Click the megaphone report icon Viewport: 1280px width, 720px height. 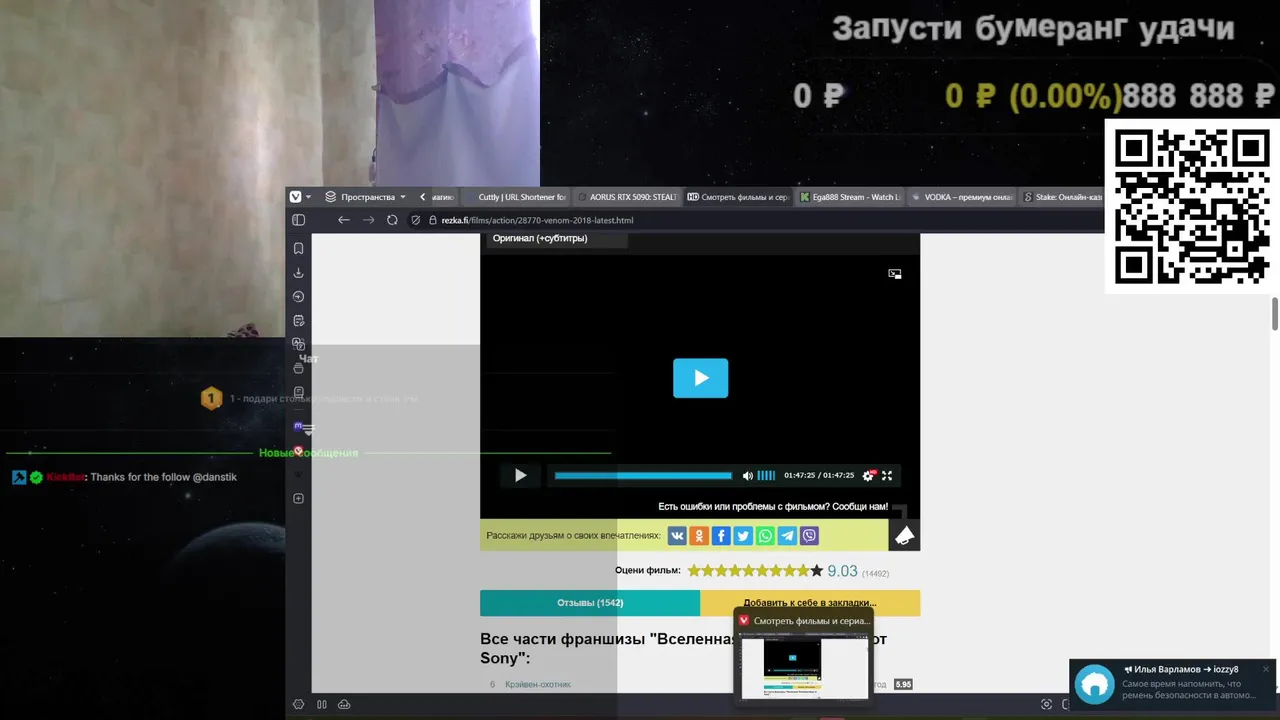pyautogui.click(x=904, y=536)
